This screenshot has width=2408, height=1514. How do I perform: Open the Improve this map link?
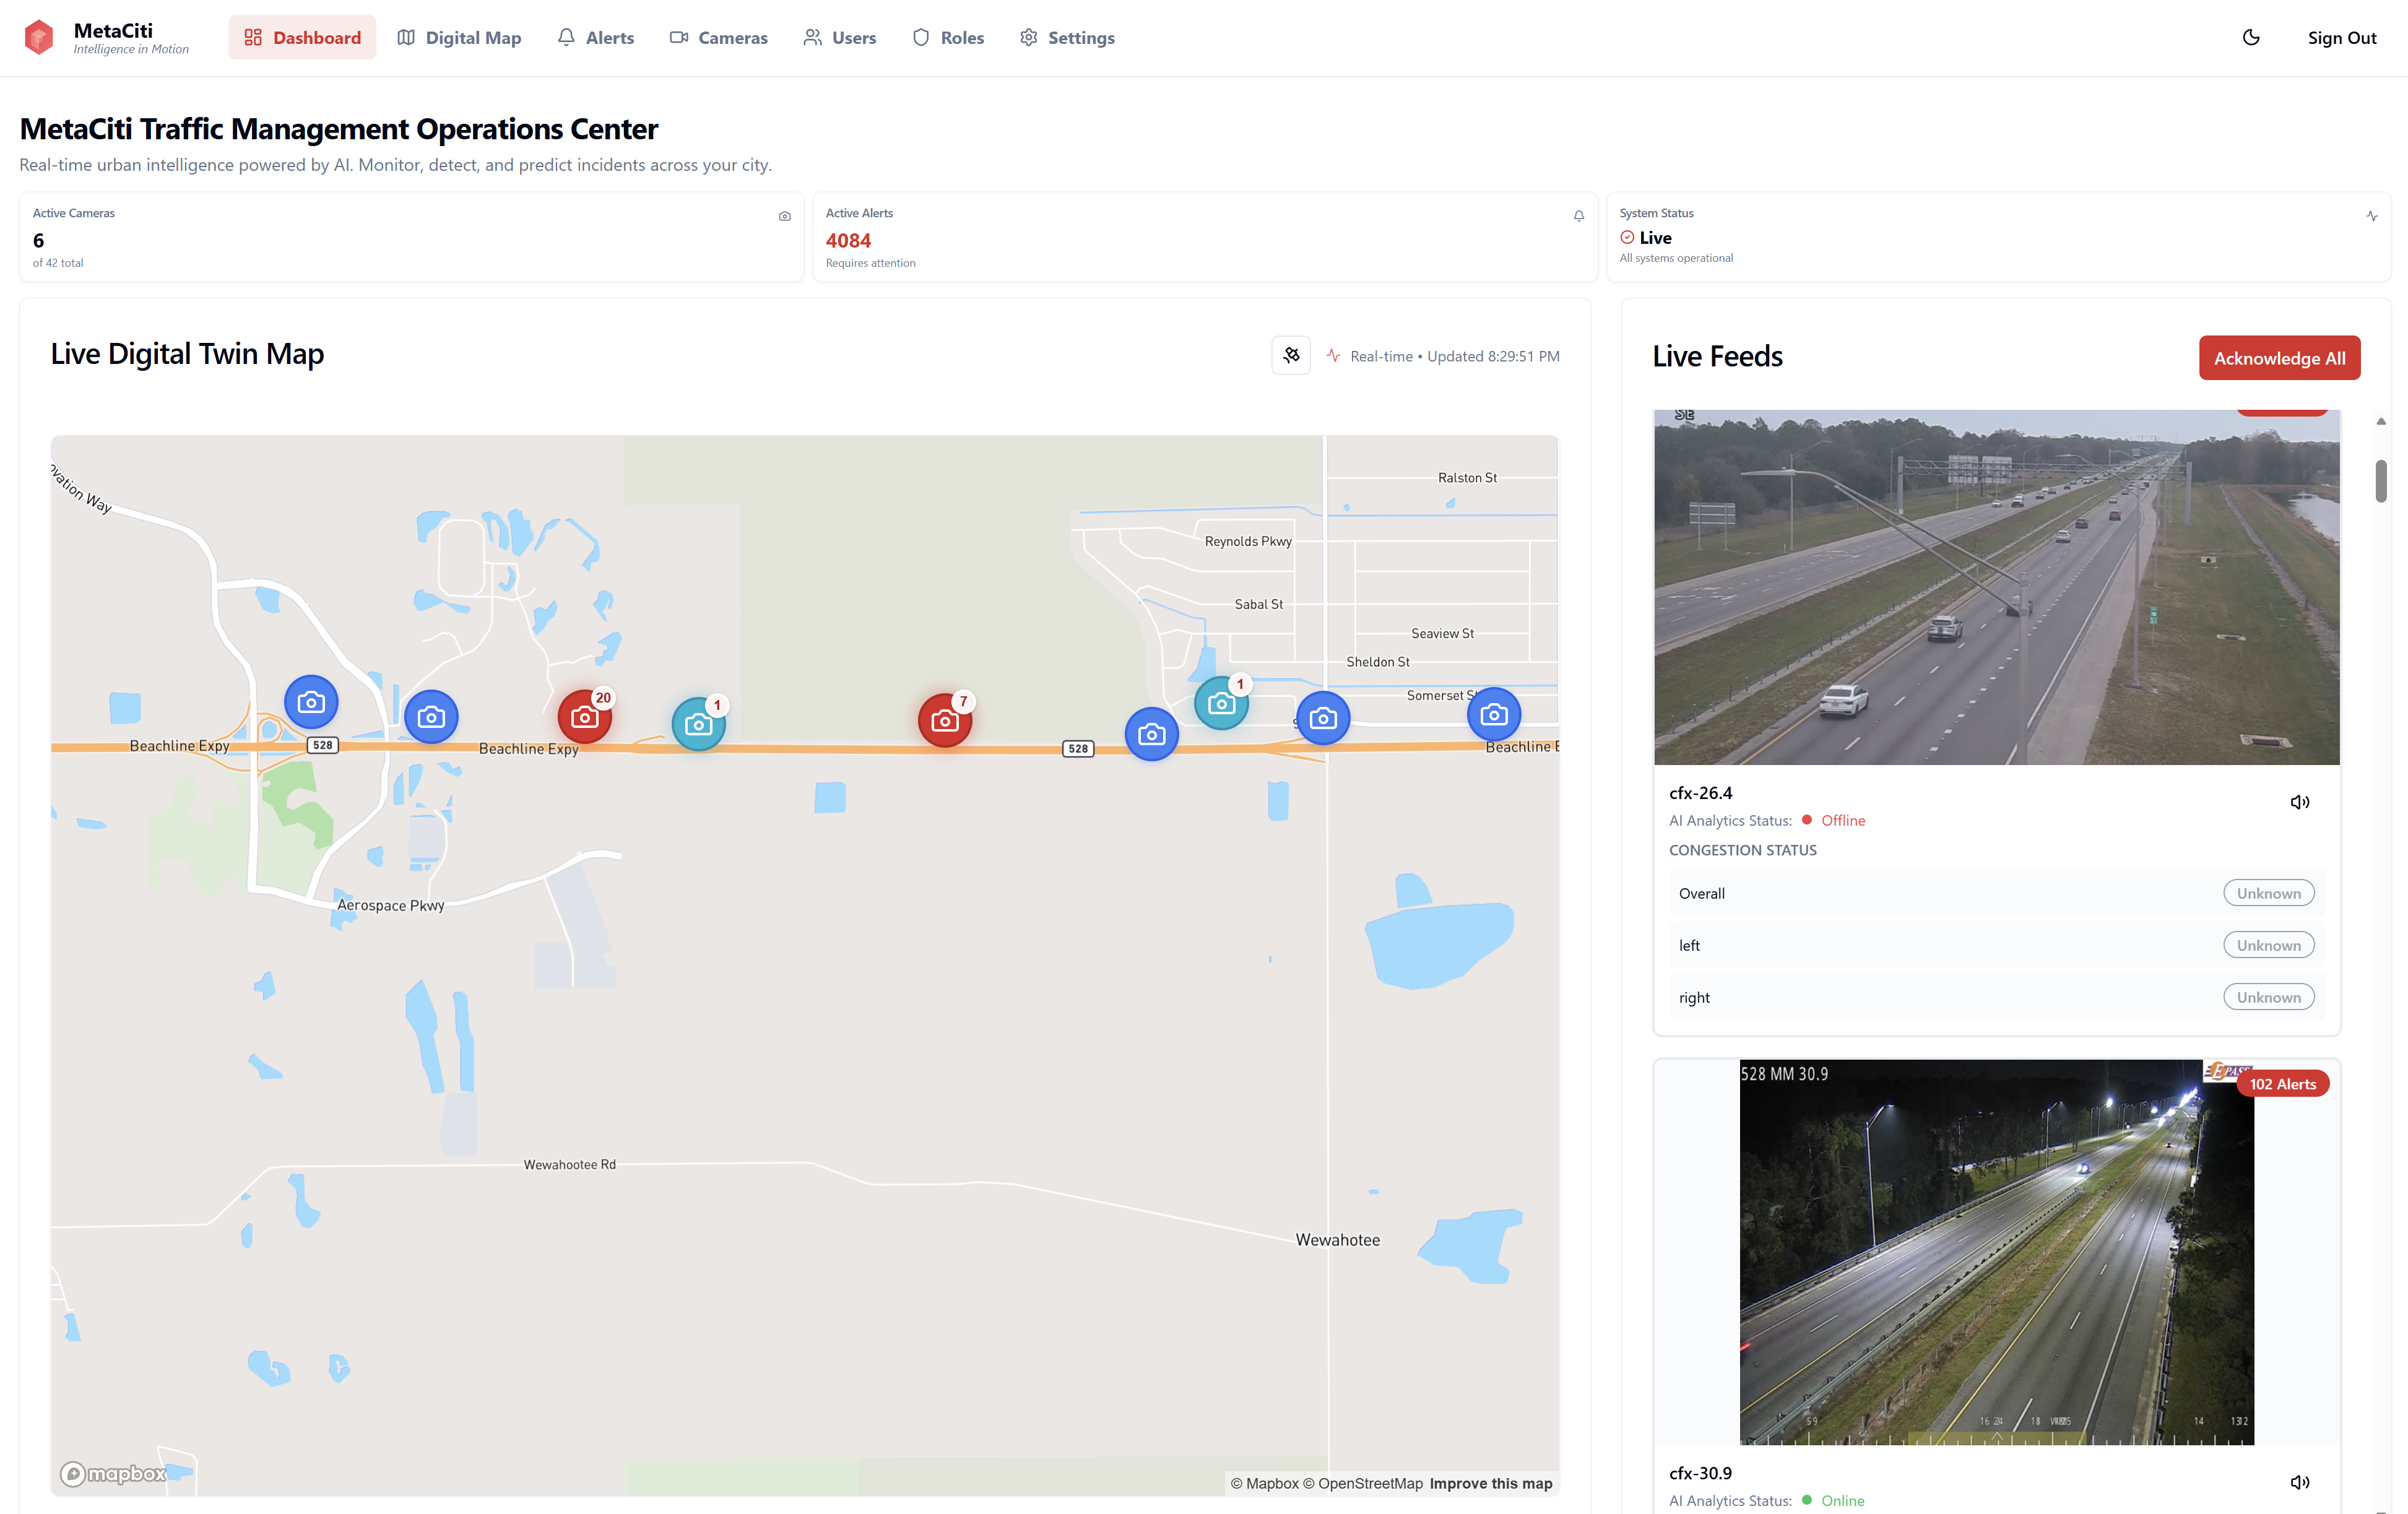[1489, 1483]
